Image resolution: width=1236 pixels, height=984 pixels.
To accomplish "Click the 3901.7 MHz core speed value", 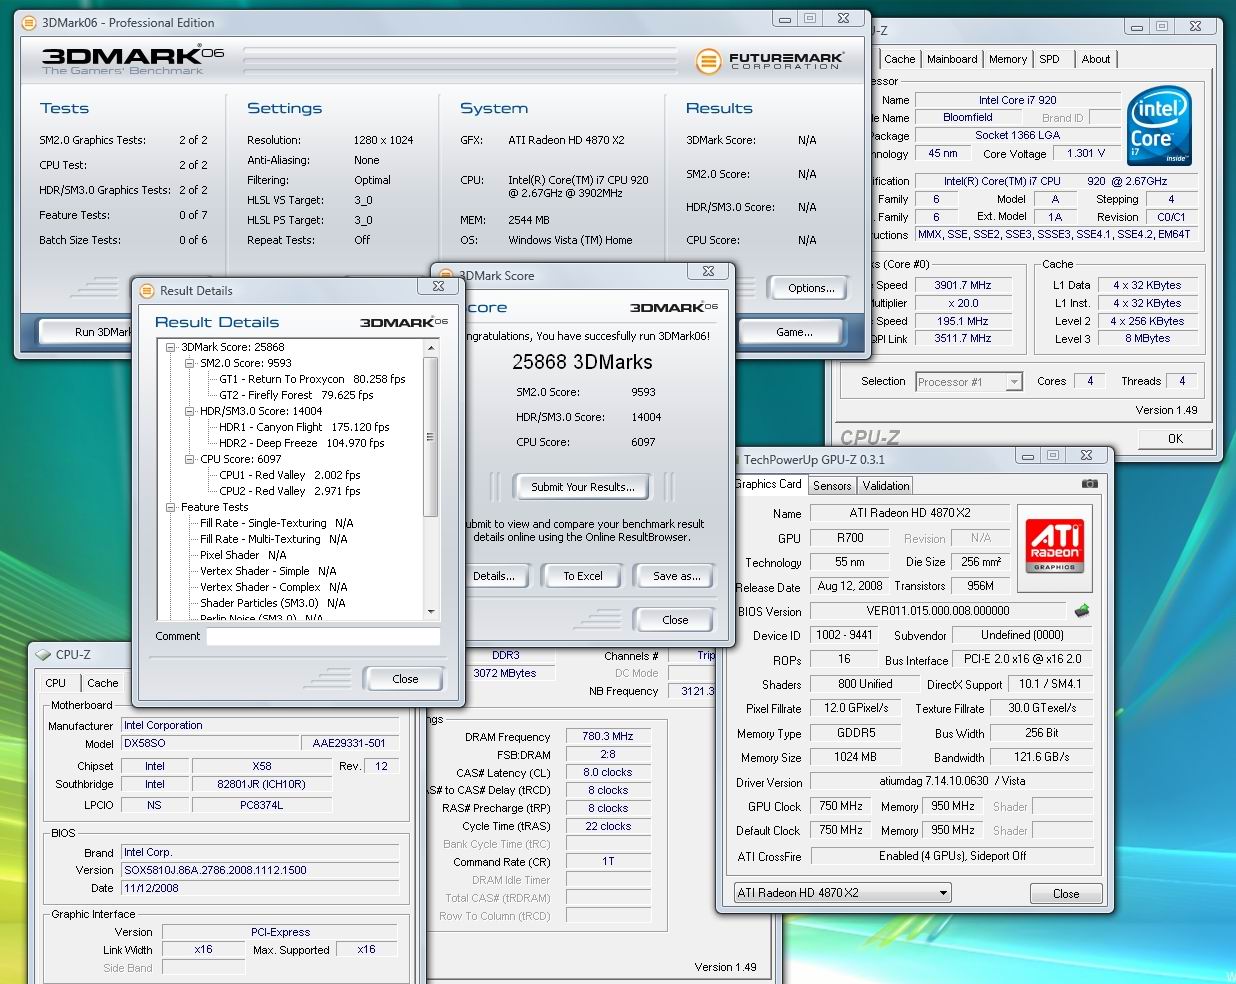I will click(963, 285).
